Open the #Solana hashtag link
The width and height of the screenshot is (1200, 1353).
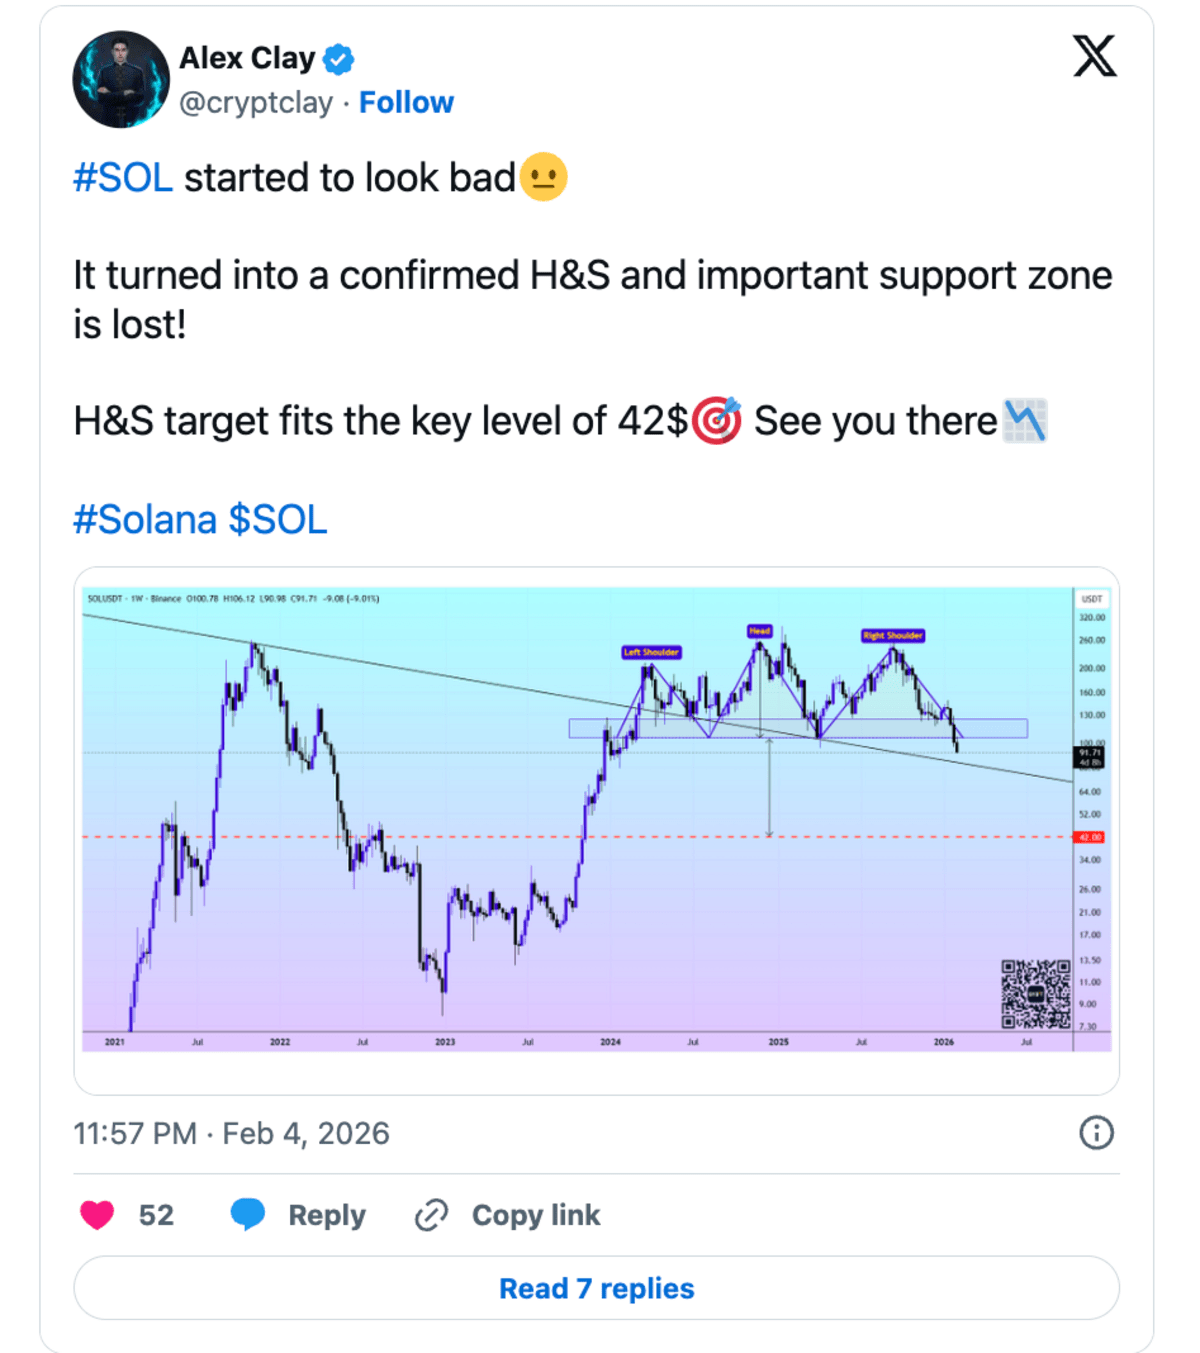[145, 520]
